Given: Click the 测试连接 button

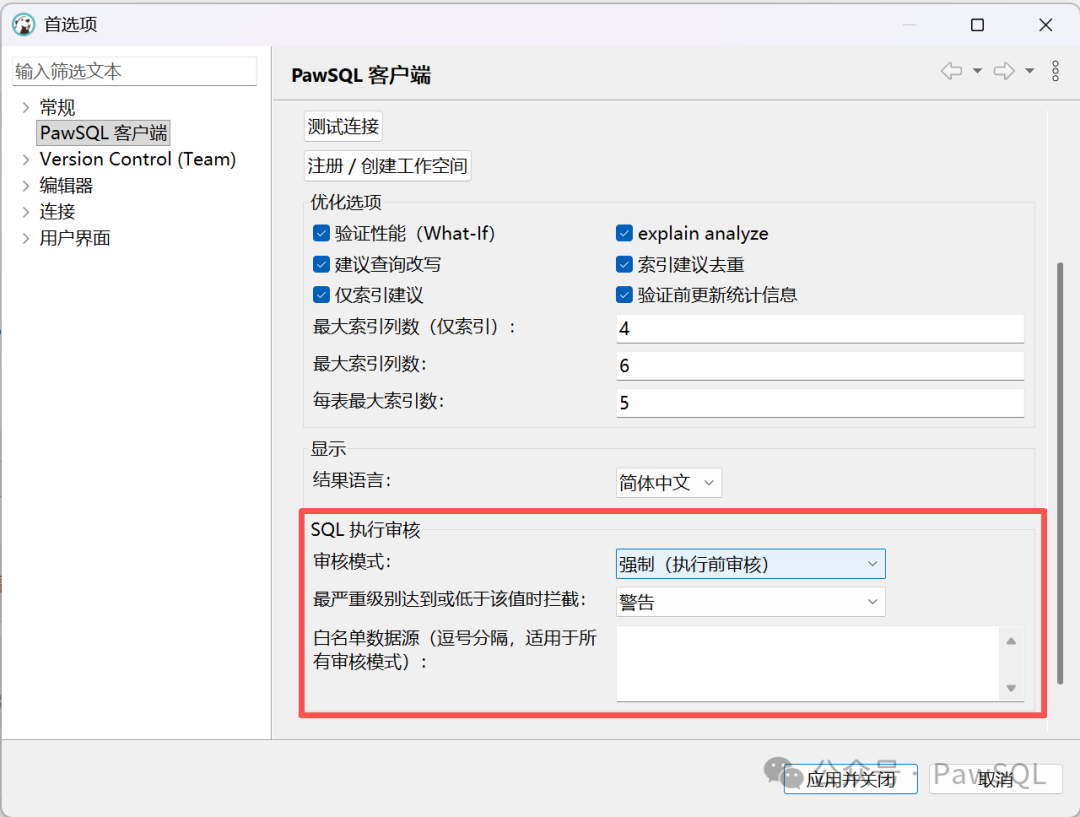Looking at the screenshot, I should pos(343,127).
